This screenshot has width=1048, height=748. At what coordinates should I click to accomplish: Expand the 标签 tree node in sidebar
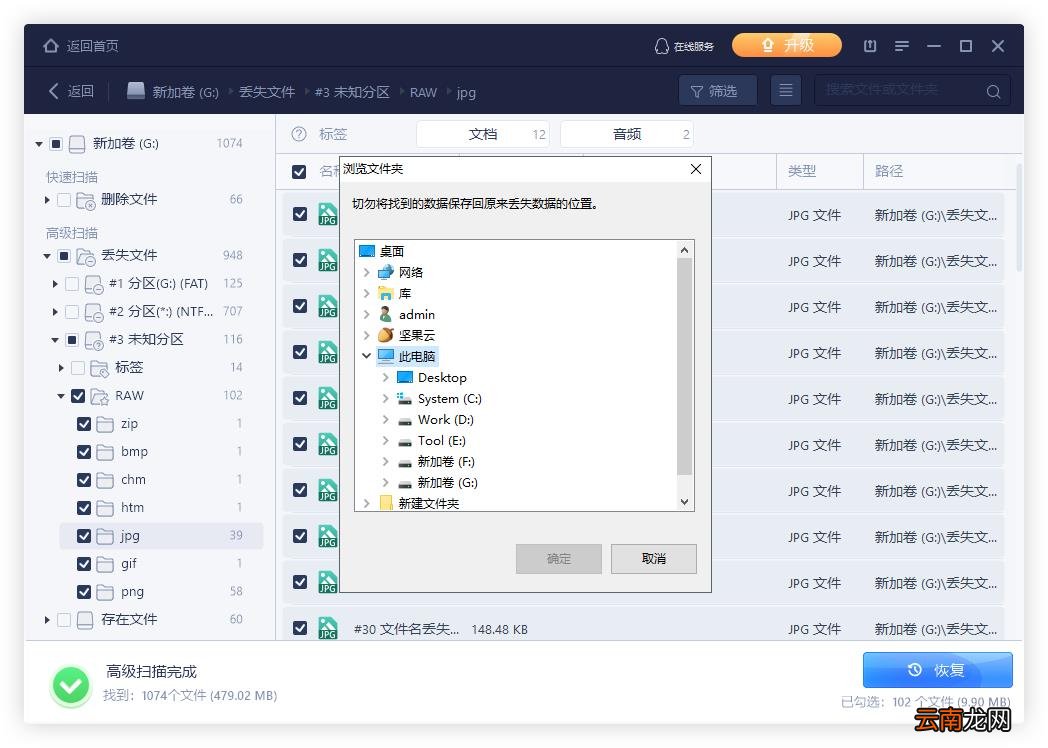(x=61, y=368)
